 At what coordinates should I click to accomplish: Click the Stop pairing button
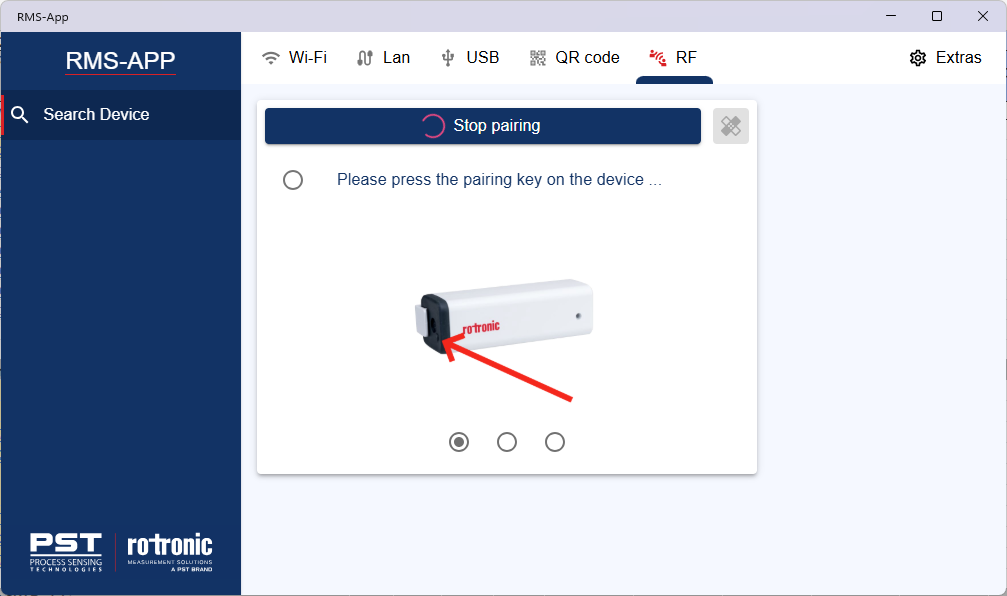point(483,126)
